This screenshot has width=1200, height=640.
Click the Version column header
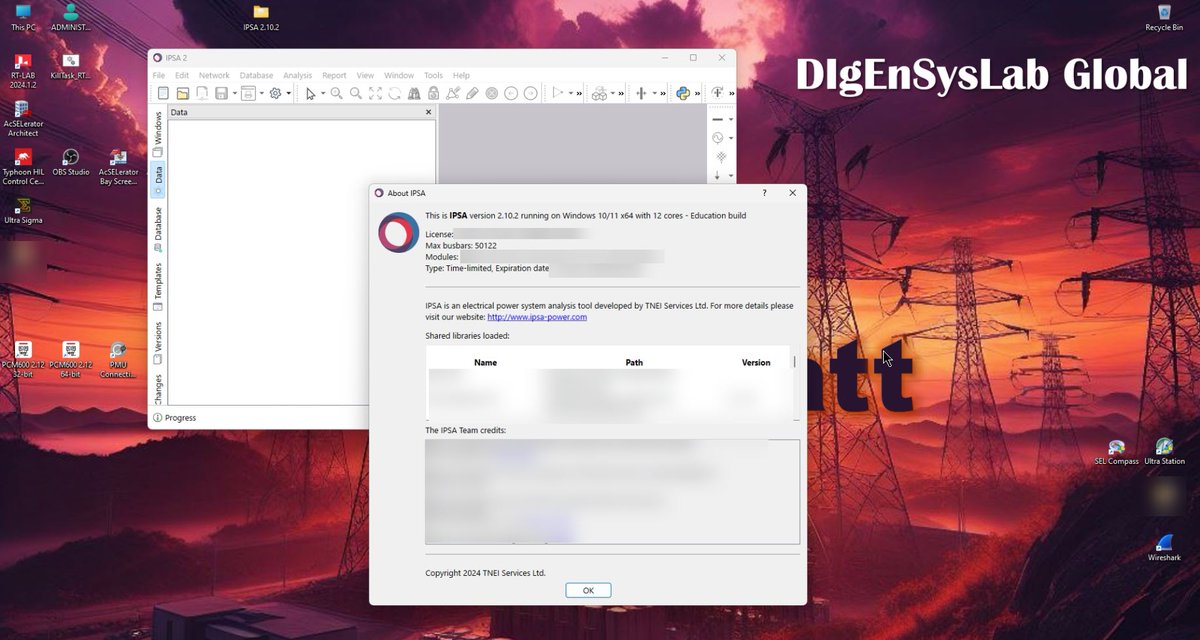point(756,362)
